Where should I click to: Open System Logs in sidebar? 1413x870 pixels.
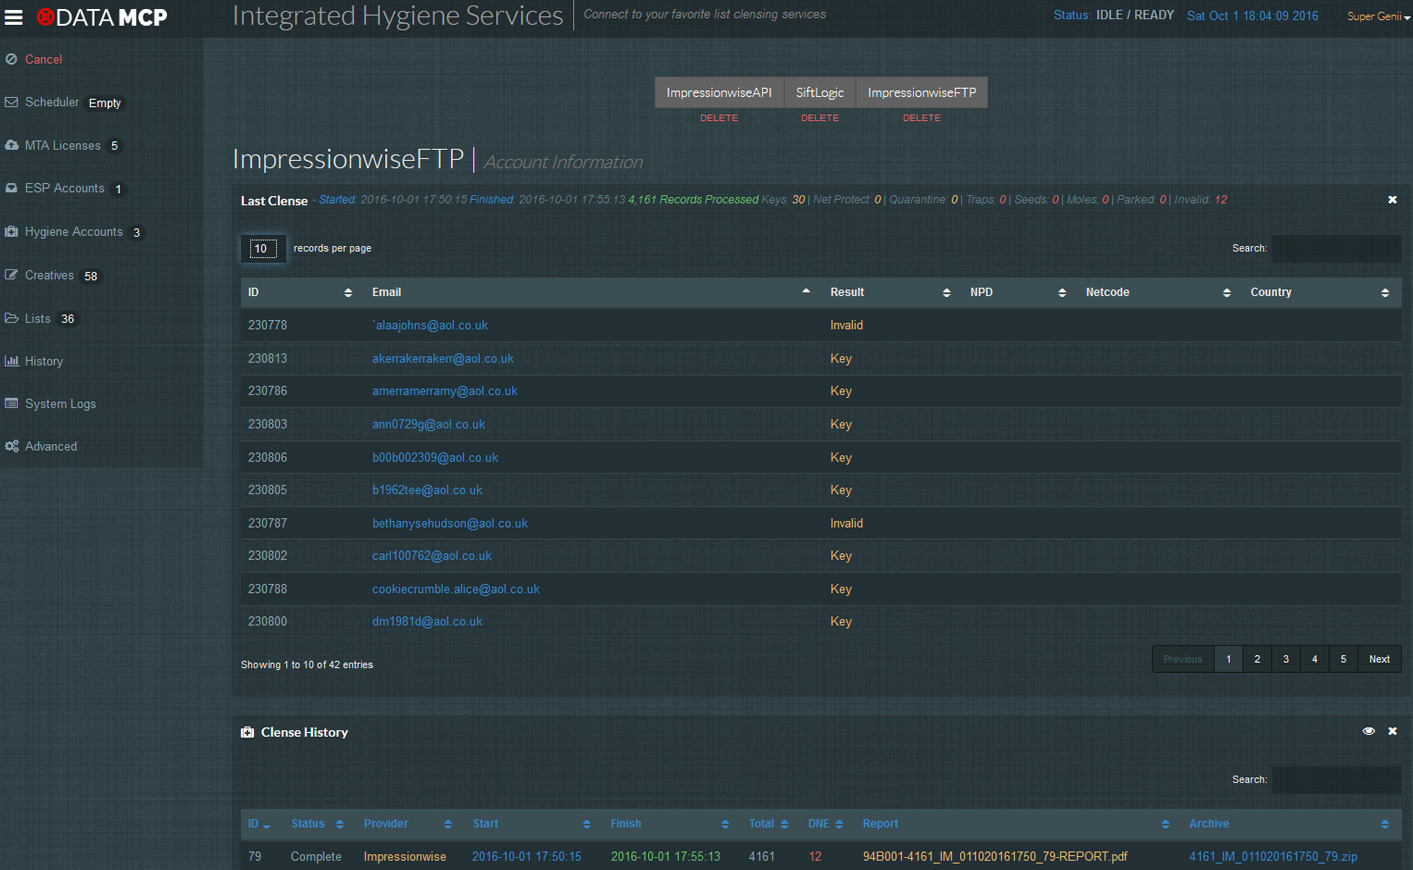pos(60,403)
